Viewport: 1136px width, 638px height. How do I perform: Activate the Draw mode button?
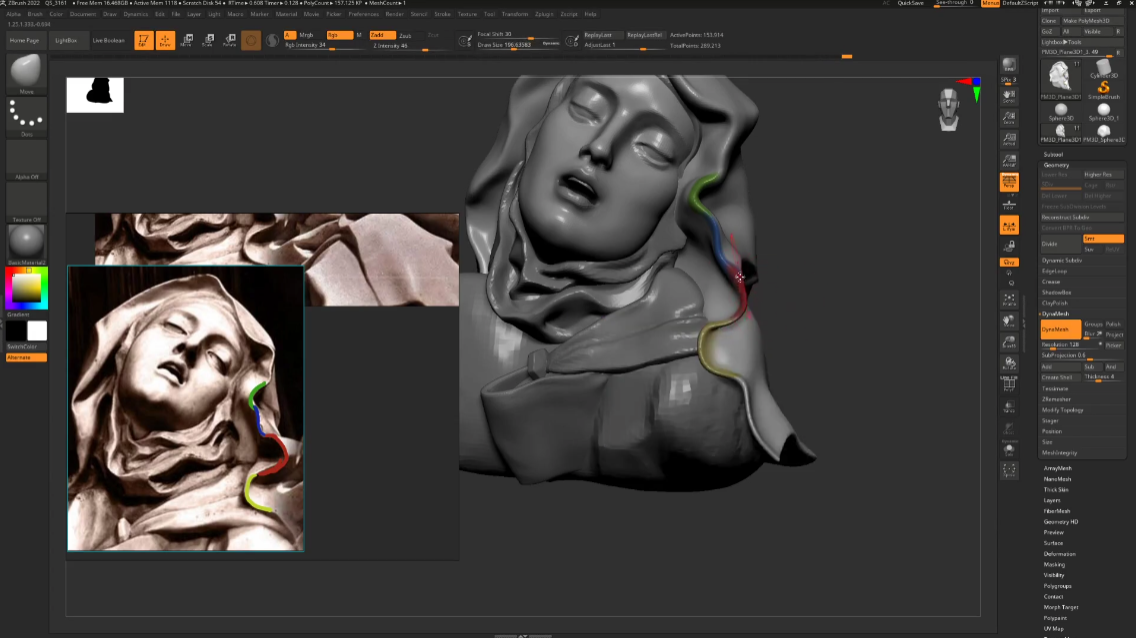click(165, 41)
